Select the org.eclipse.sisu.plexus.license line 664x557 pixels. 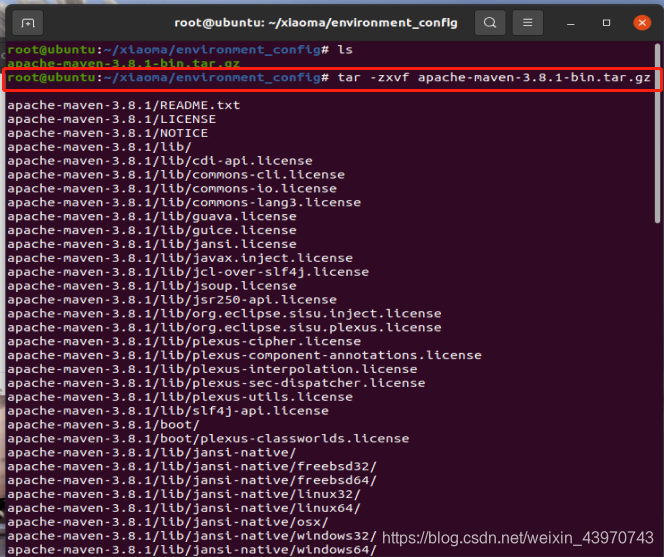point(224,327)
